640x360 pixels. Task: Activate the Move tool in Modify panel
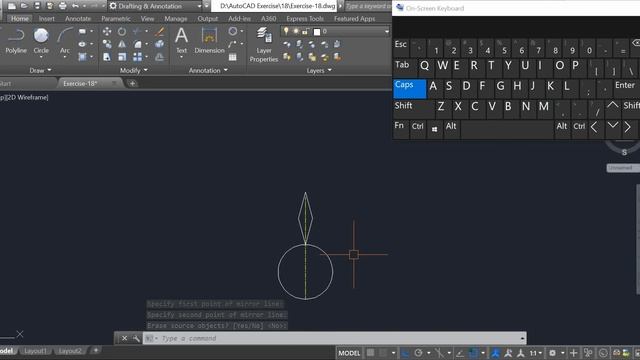(x=107, y=31)
